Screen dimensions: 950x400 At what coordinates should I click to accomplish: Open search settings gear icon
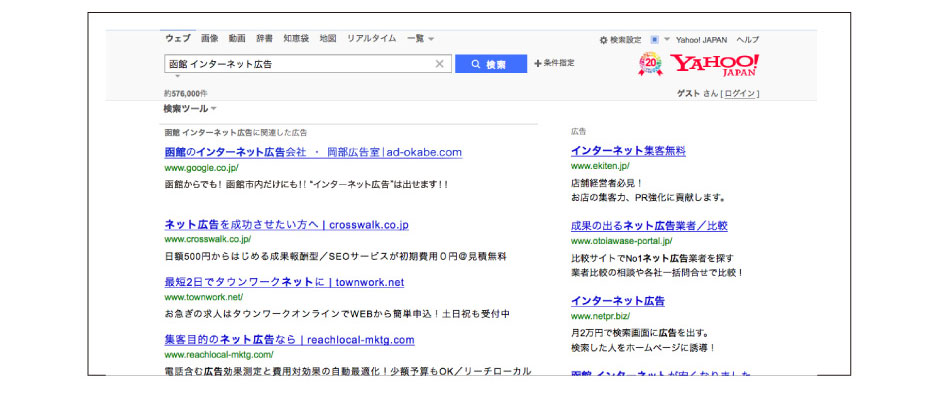603,40
